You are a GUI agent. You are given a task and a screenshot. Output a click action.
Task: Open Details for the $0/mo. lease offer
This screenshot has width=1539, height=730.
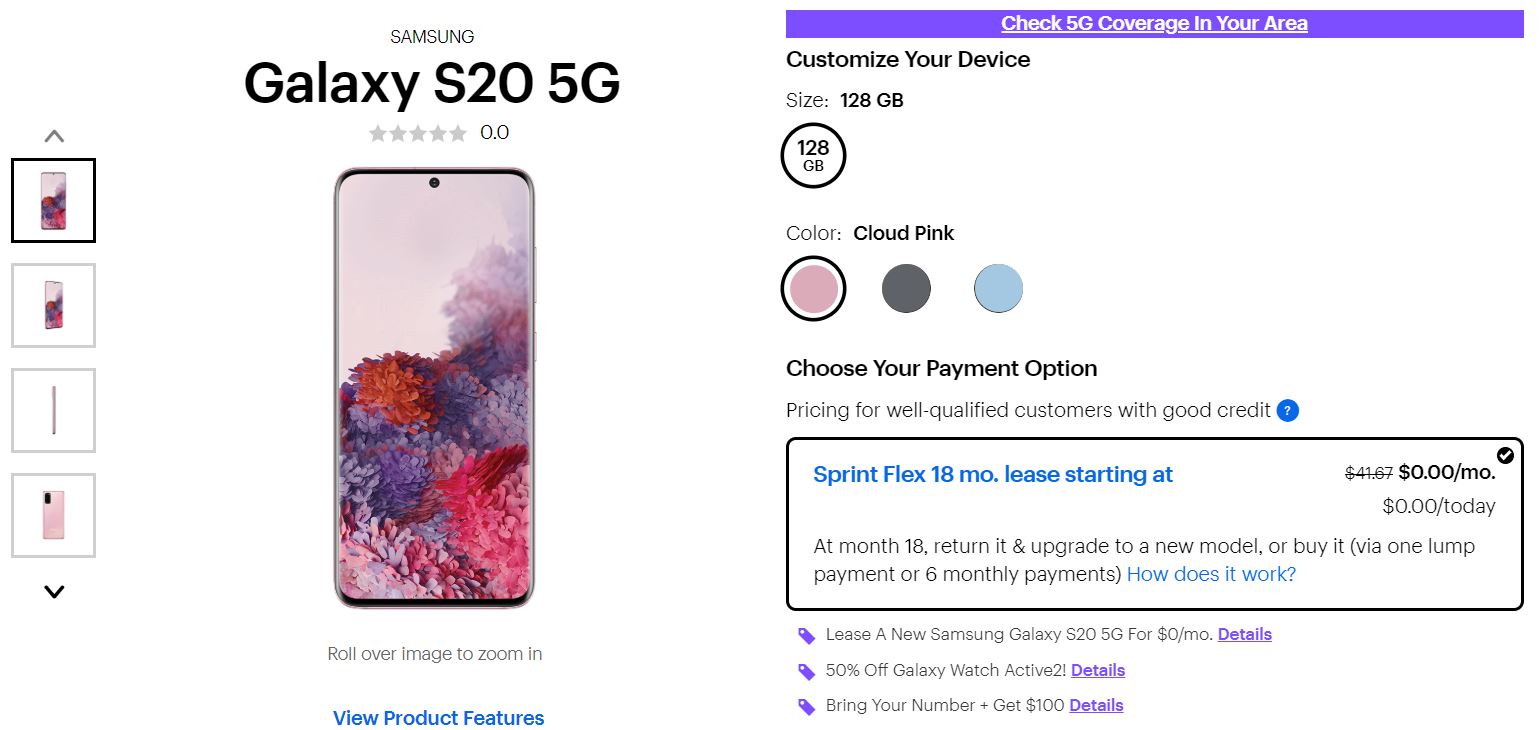1244,634
